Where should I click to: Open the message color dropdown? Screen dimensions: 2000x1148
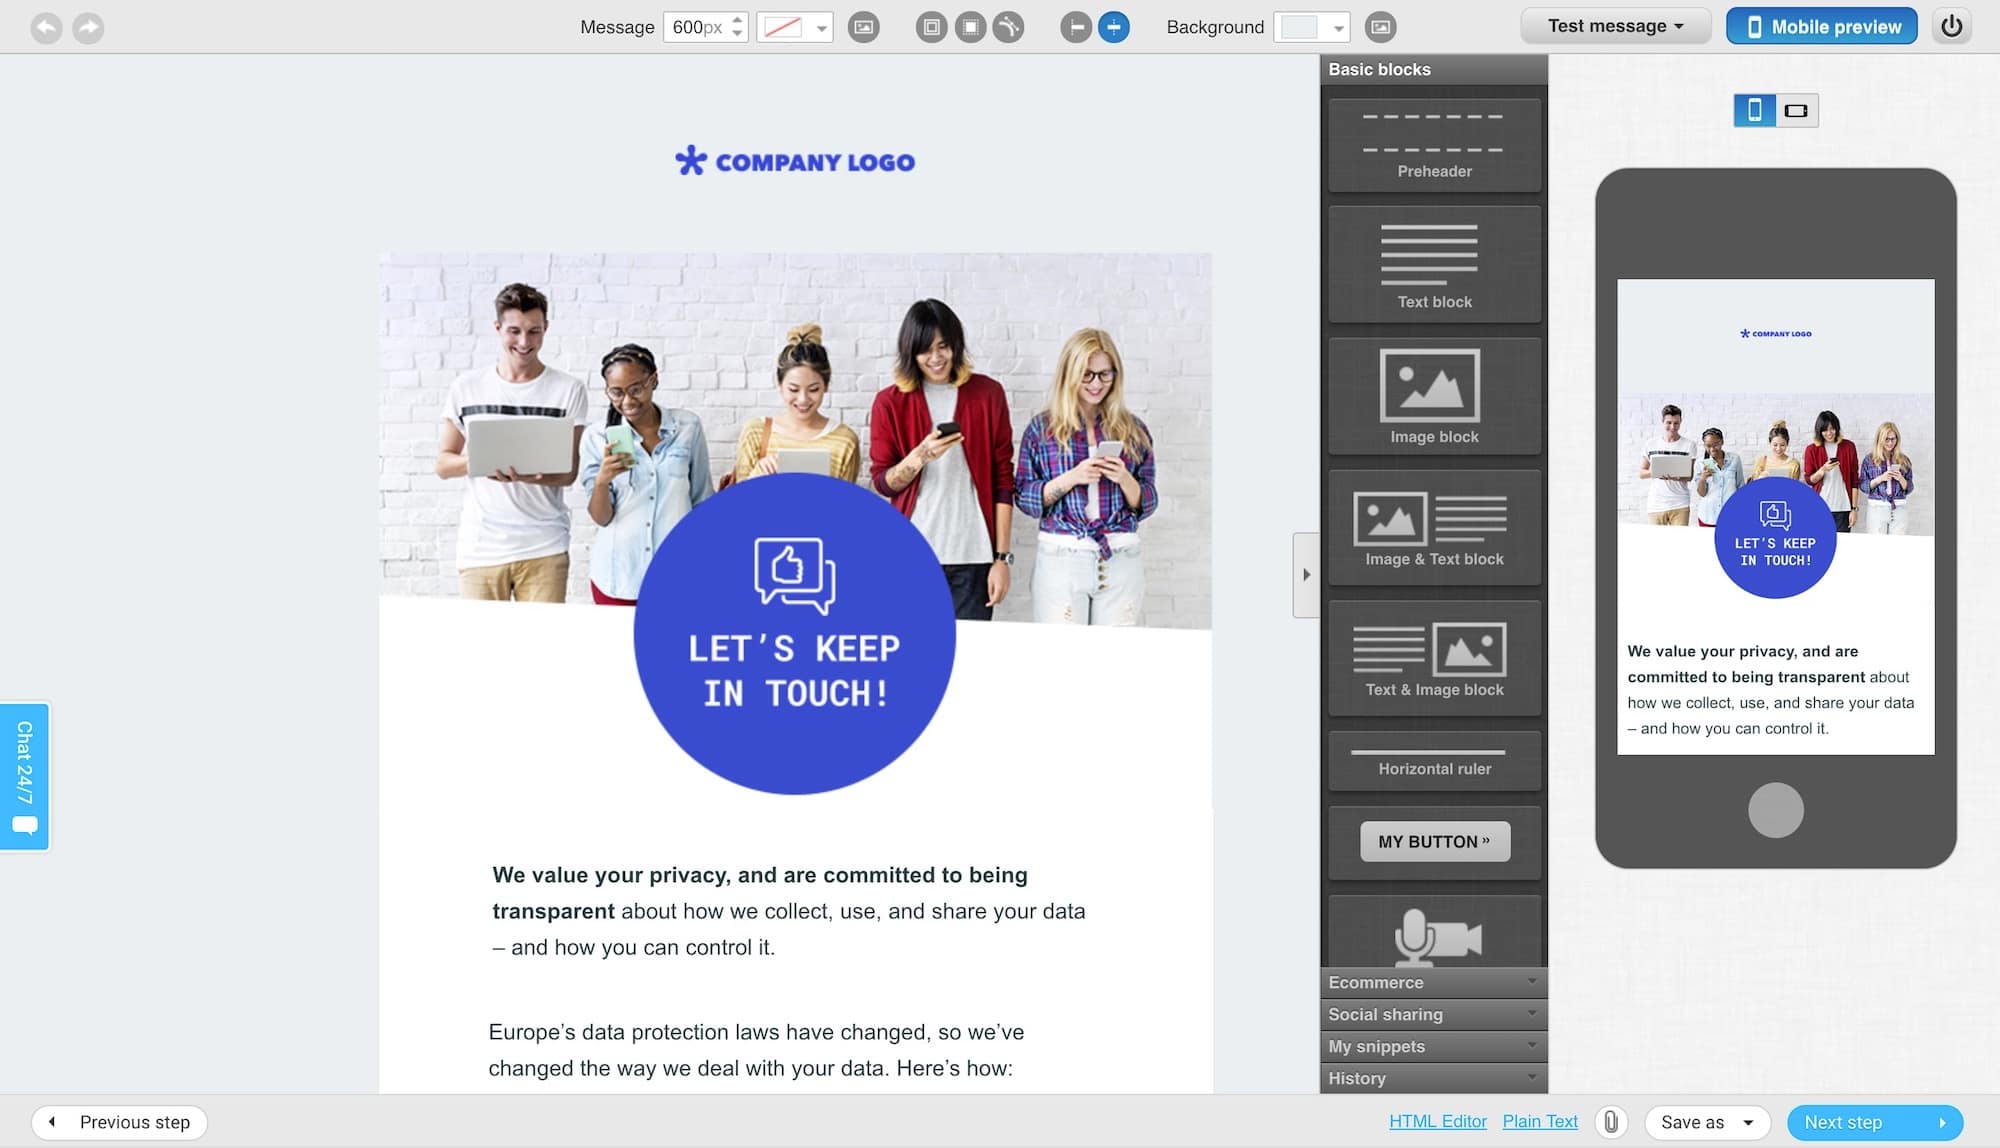[795, 27]
